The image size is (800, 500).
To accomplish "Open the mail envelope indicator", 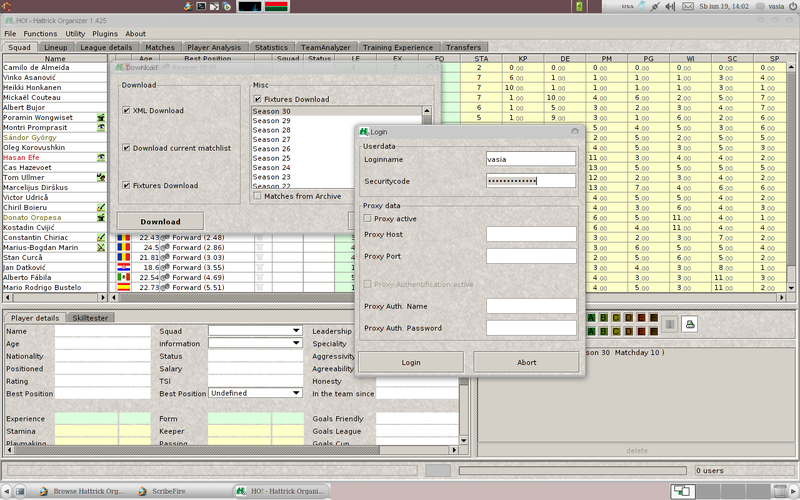I will point(688,6).
